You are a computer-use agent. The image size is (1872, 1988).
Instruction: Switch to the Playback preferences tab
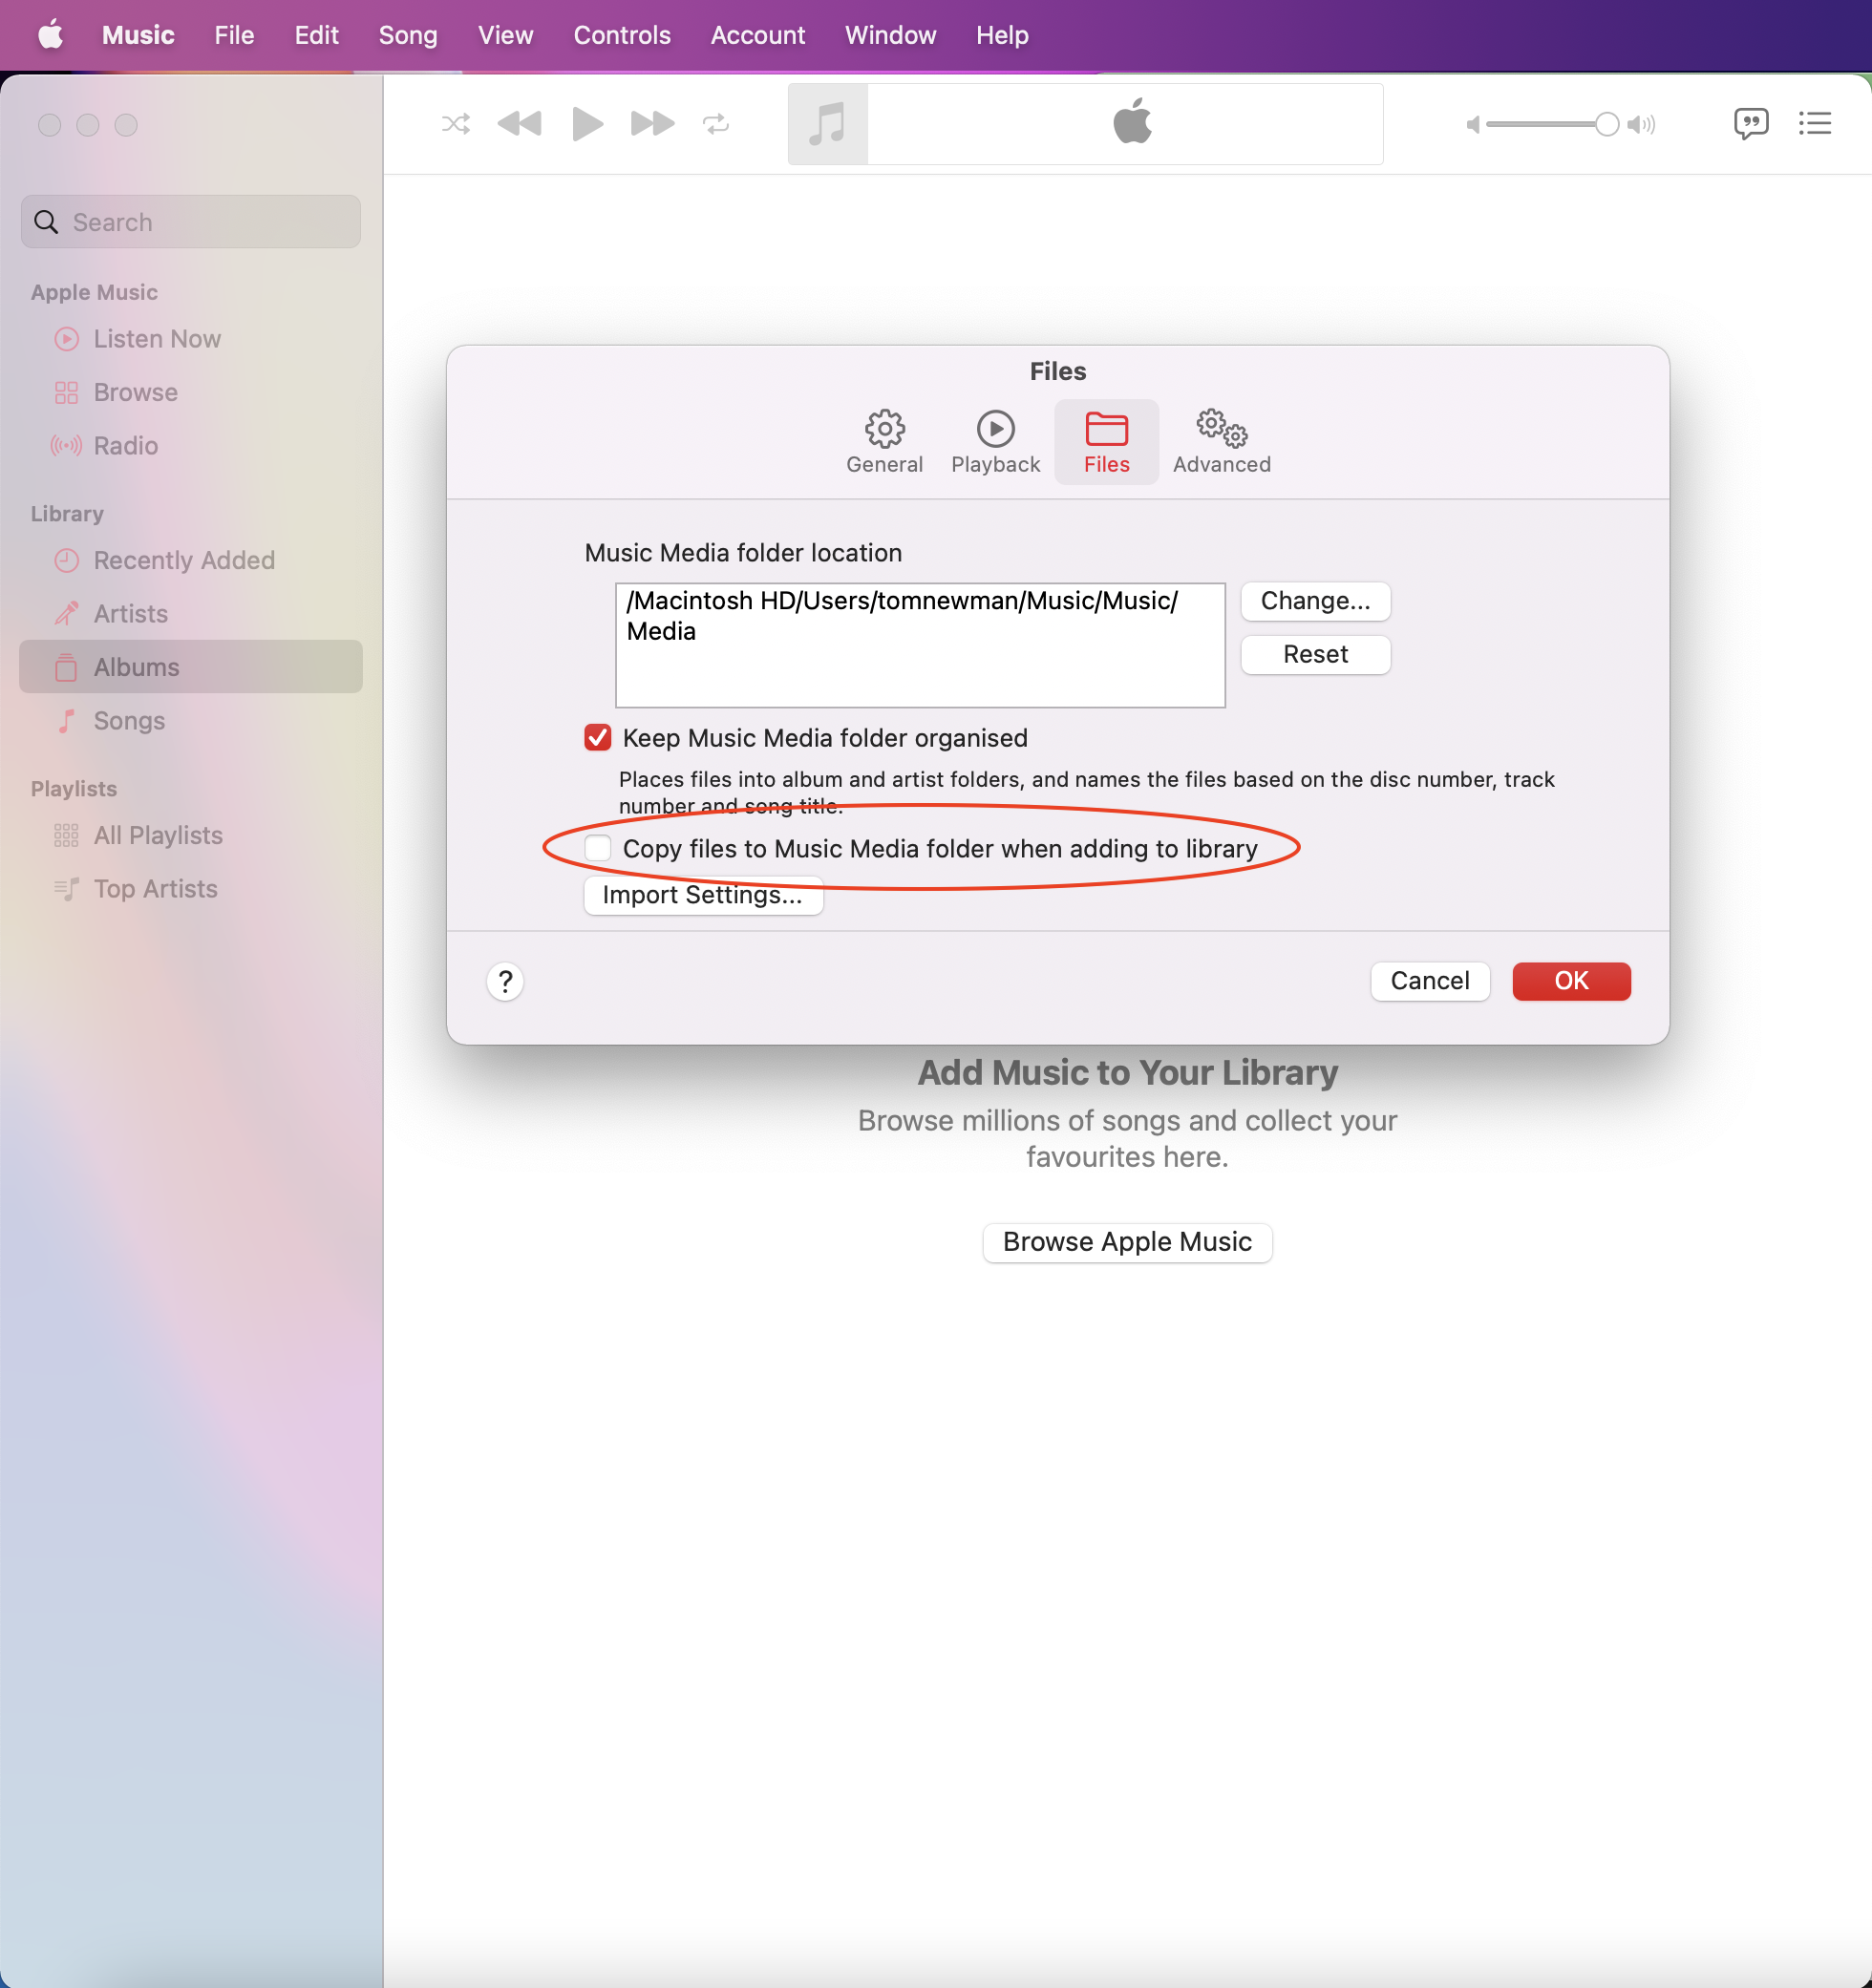point(995,442)
